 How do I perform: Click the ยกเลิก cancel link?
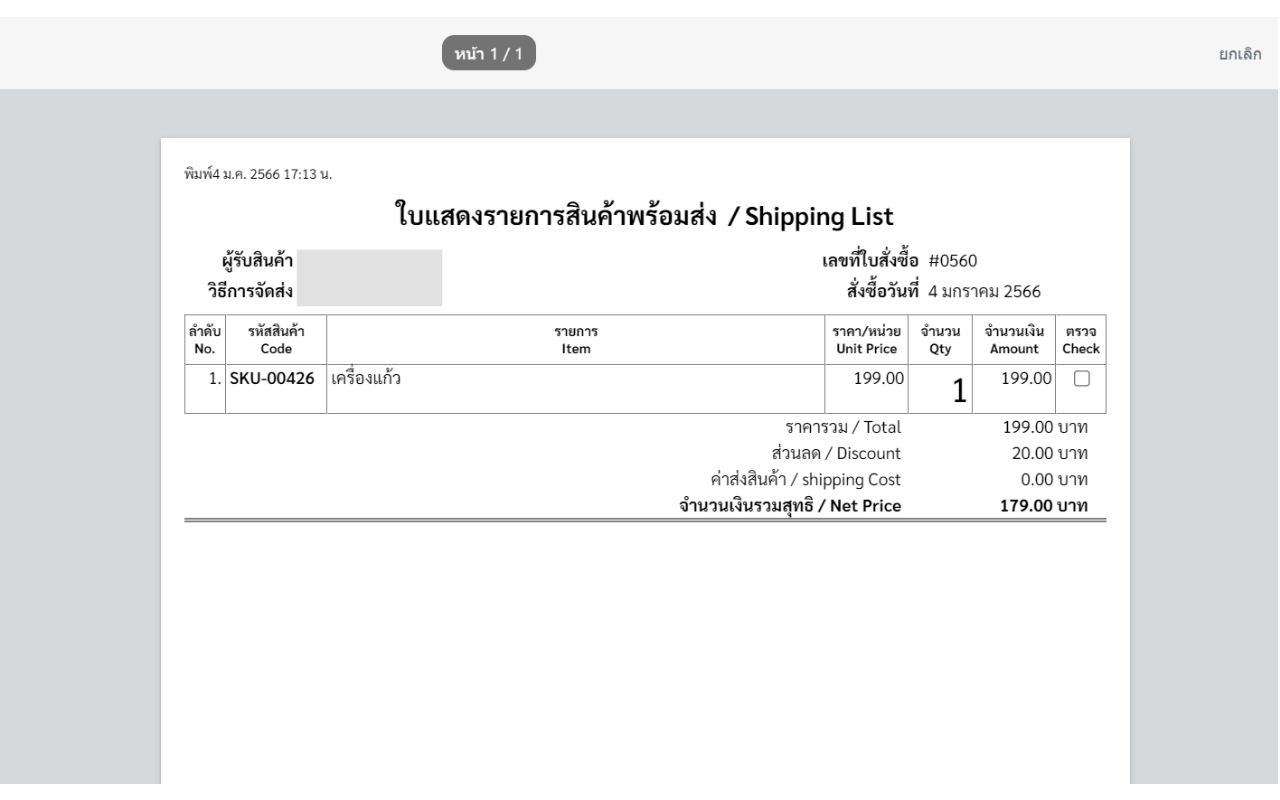1239,54
